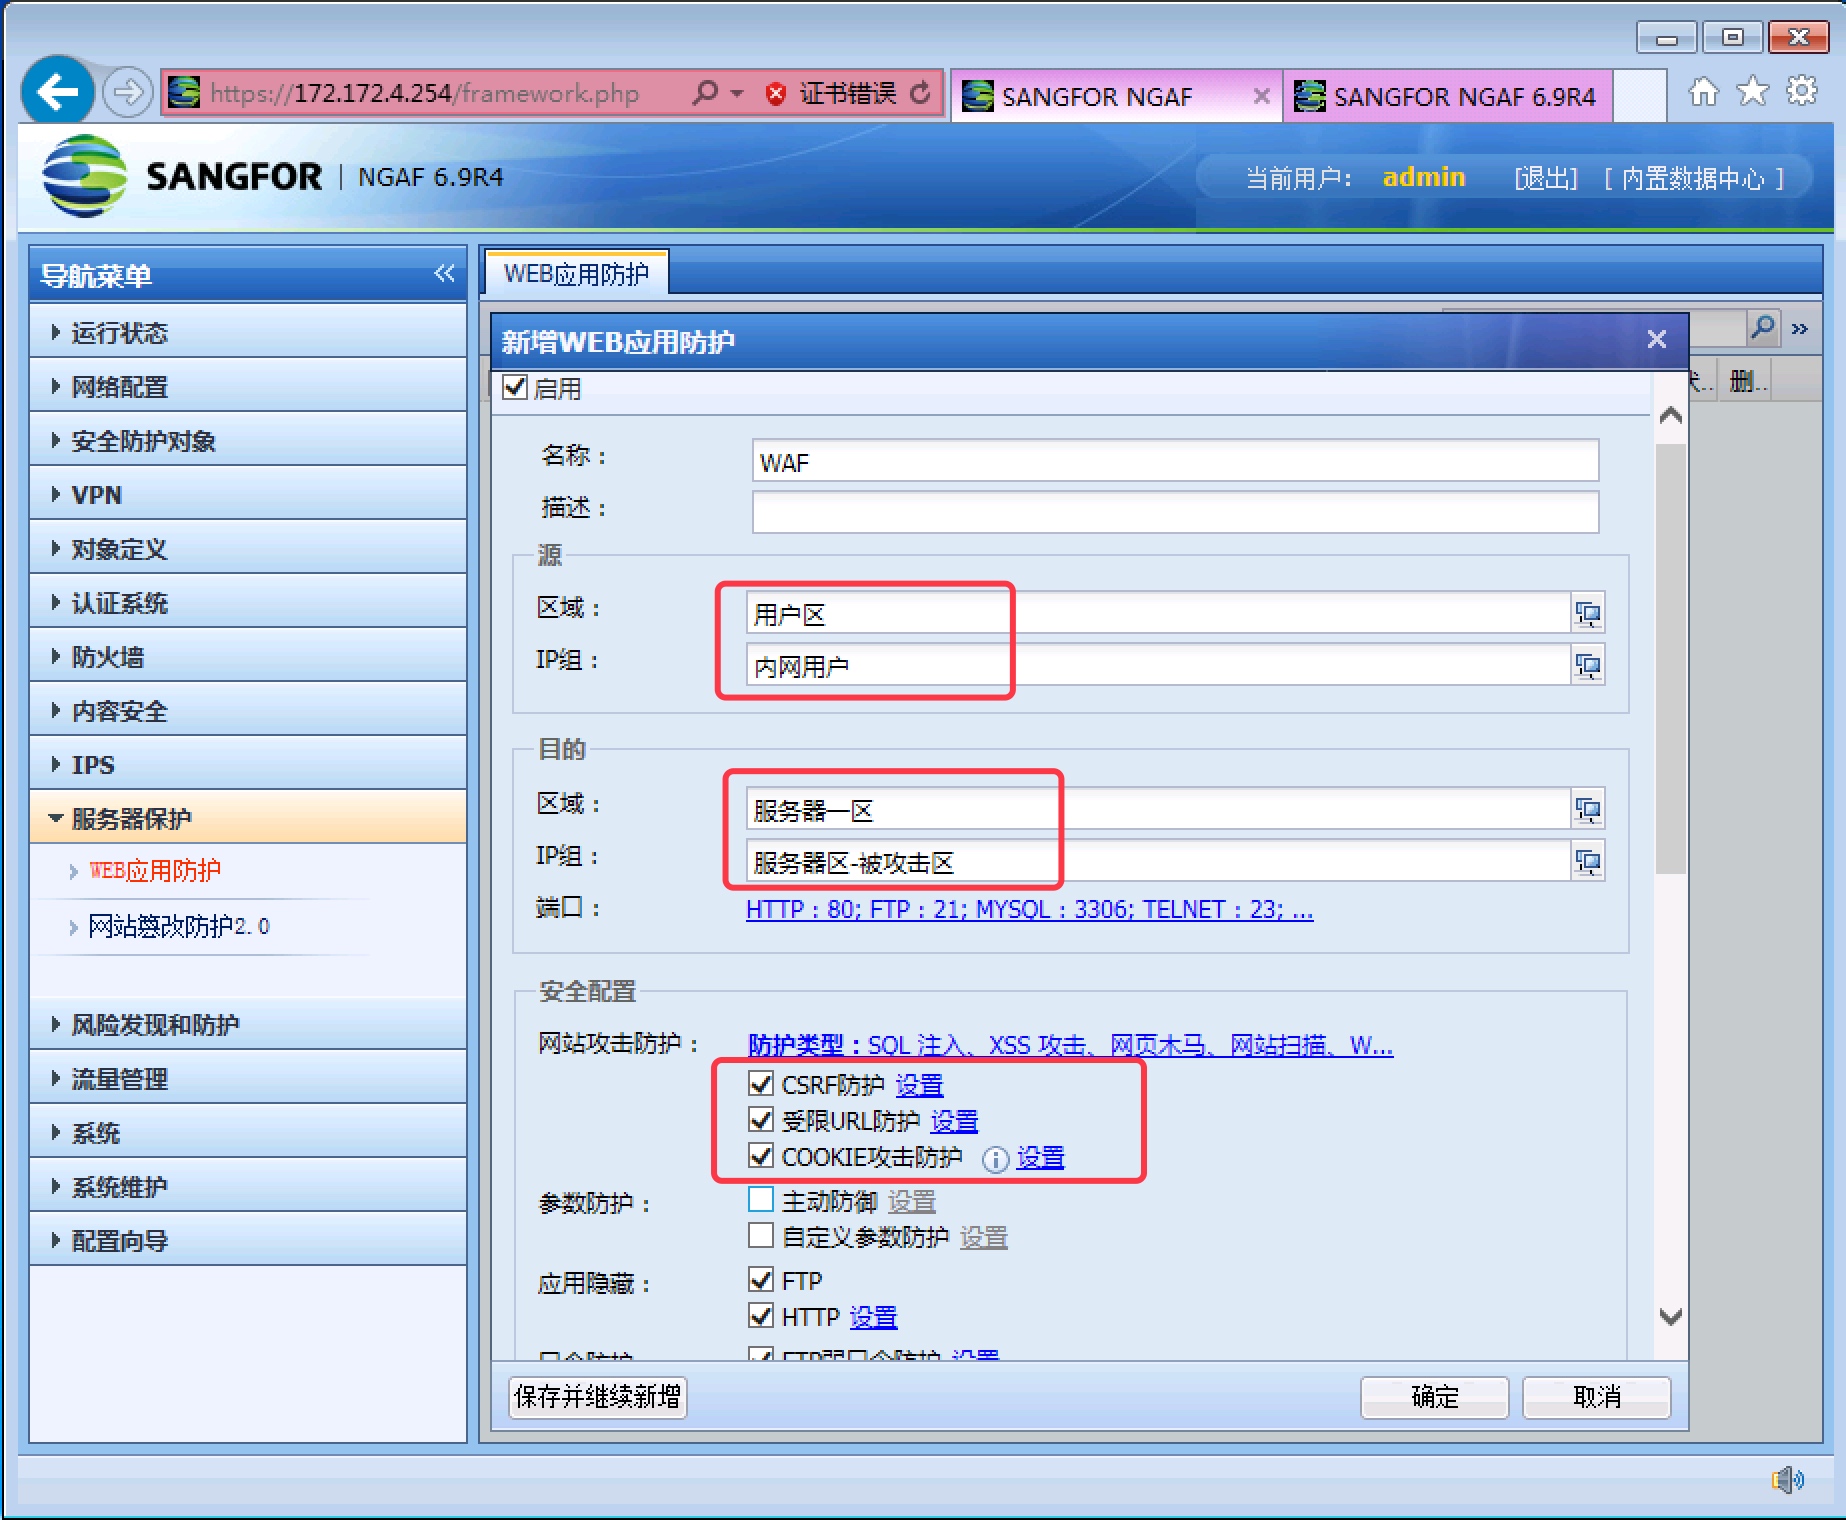1846x1520 pixels.
Task: Open the destination 区域 selector icon for 服务器一区
Action: click(1587, 809)
